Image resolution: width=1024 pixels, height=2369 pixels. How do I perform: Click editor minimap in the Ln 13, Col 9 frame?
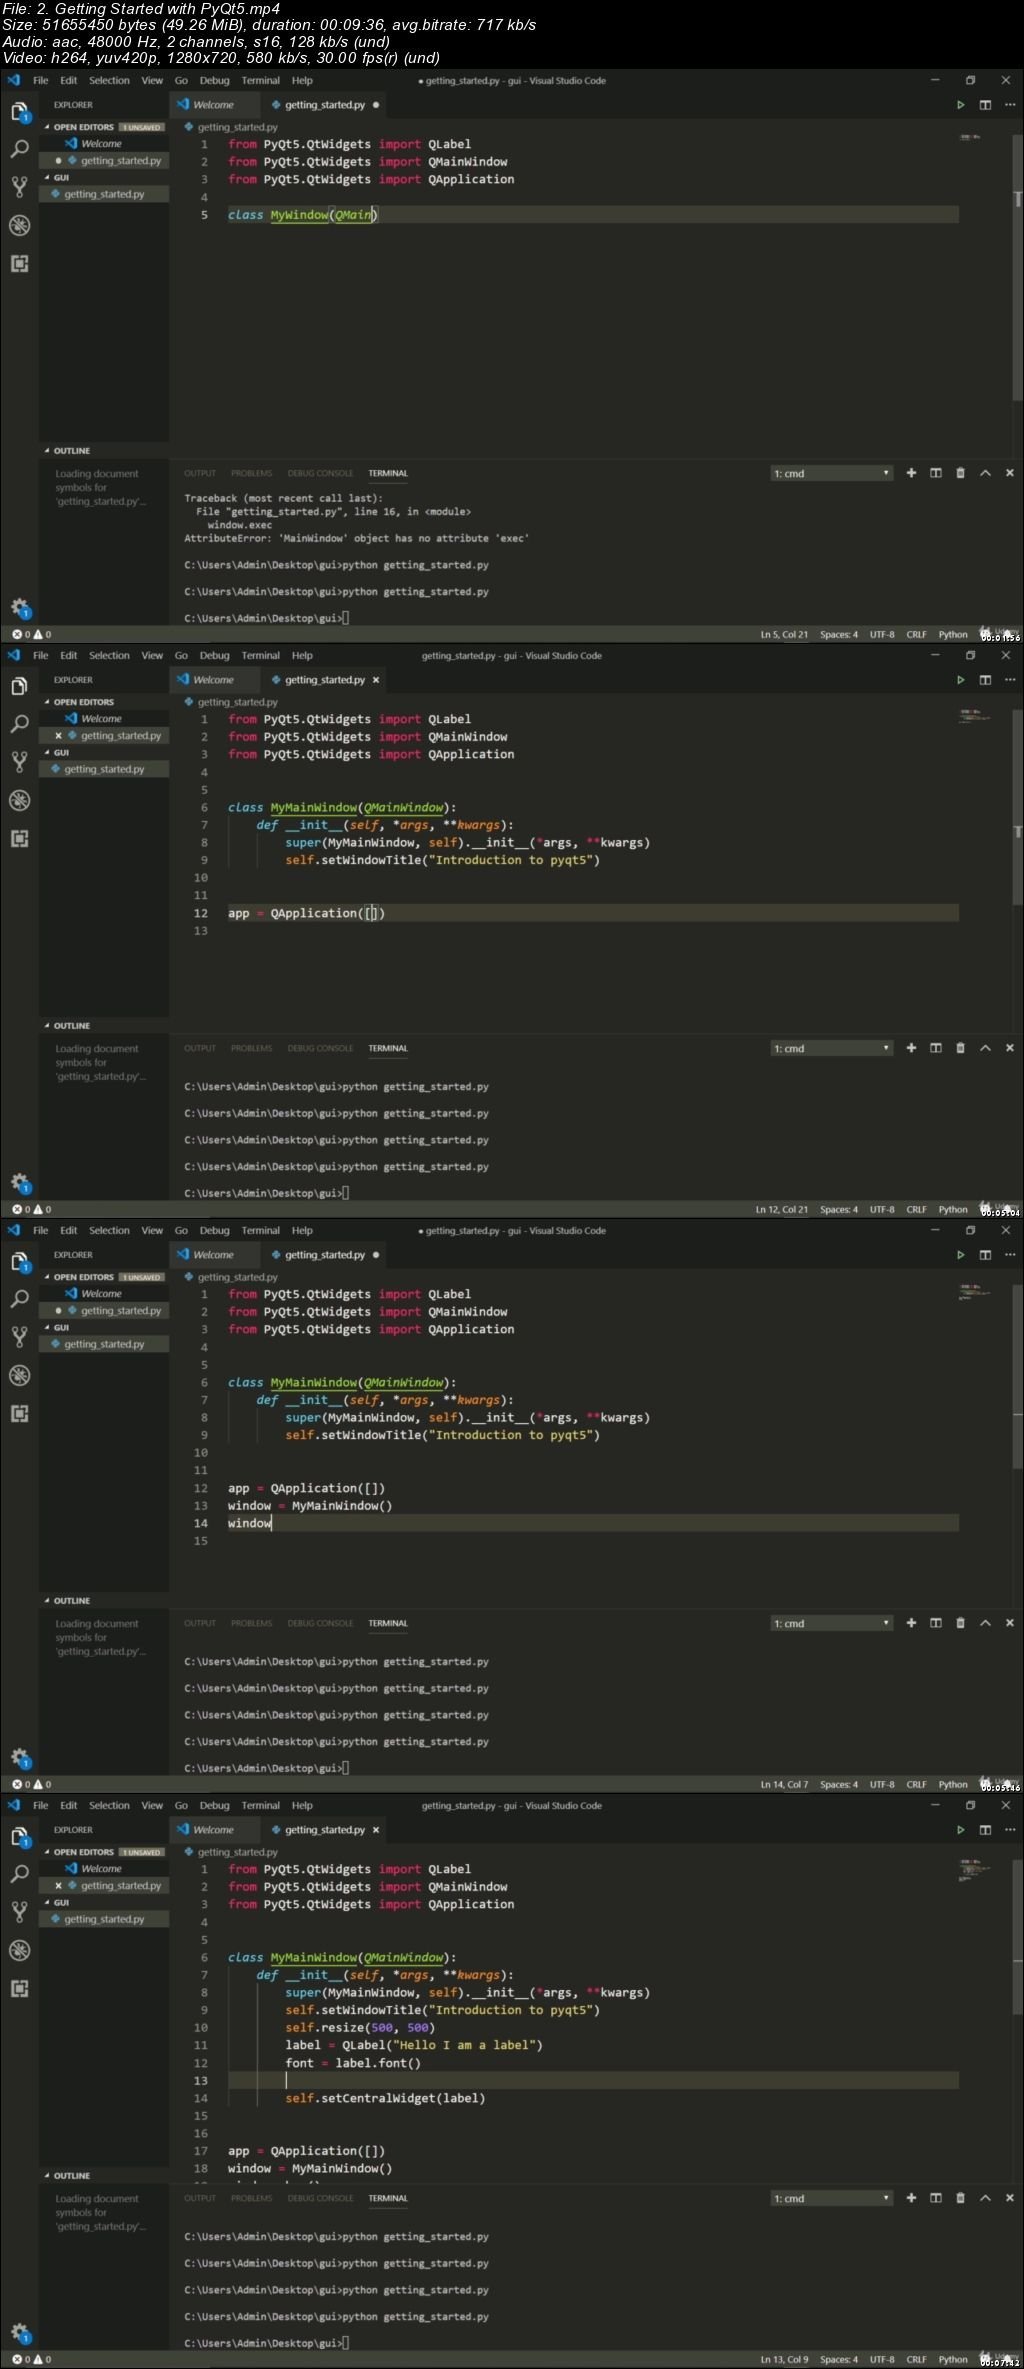click(975, 1868)
